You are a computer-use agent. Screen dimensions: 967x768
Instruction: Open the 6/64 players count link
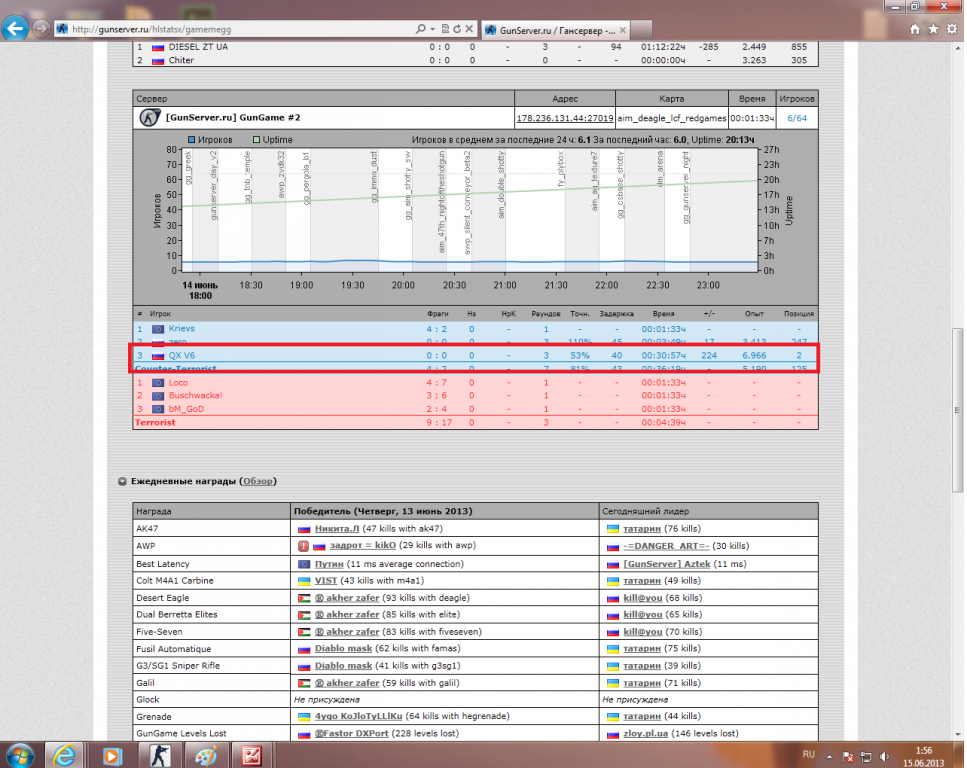pos(797,118)
